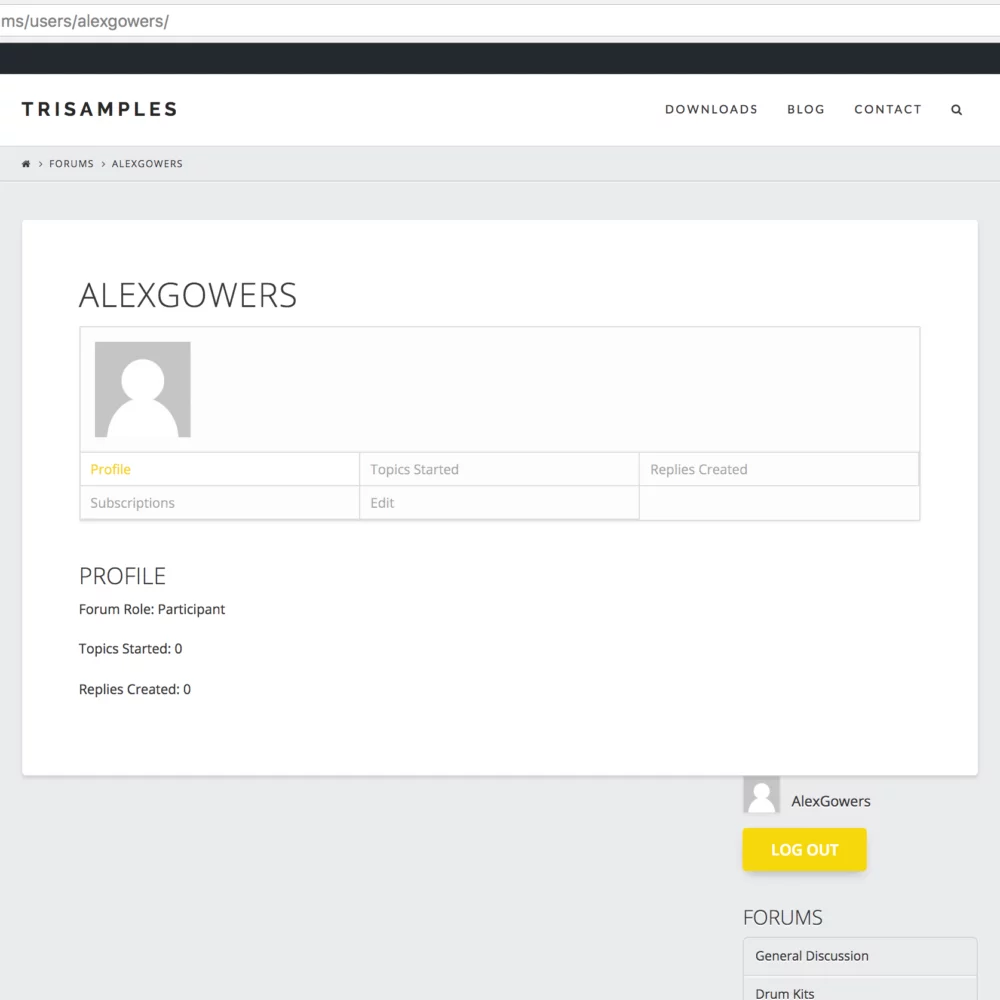Click the TRISAMPLES site logo
This screenshot has height=1000, width=1000.
point(99,109)
